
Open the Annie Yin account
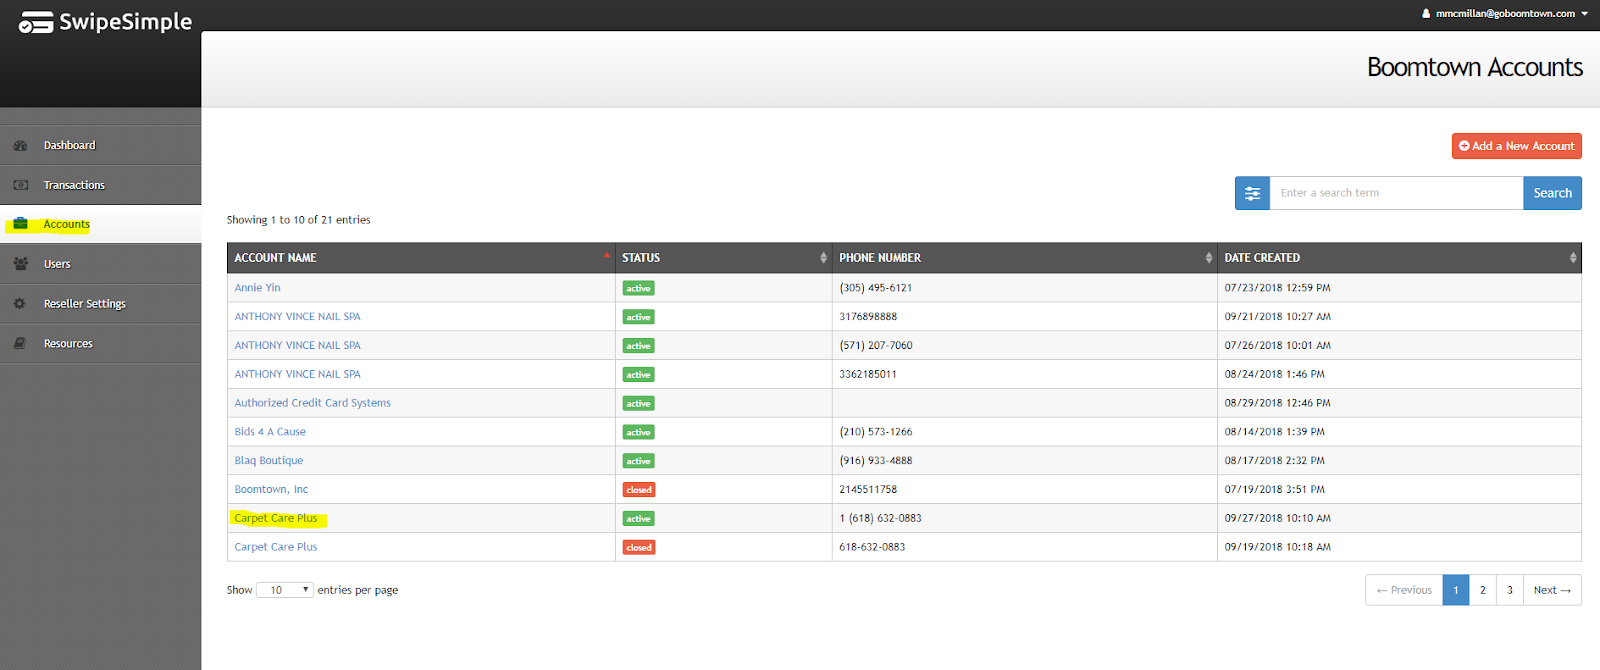[257, 288]
